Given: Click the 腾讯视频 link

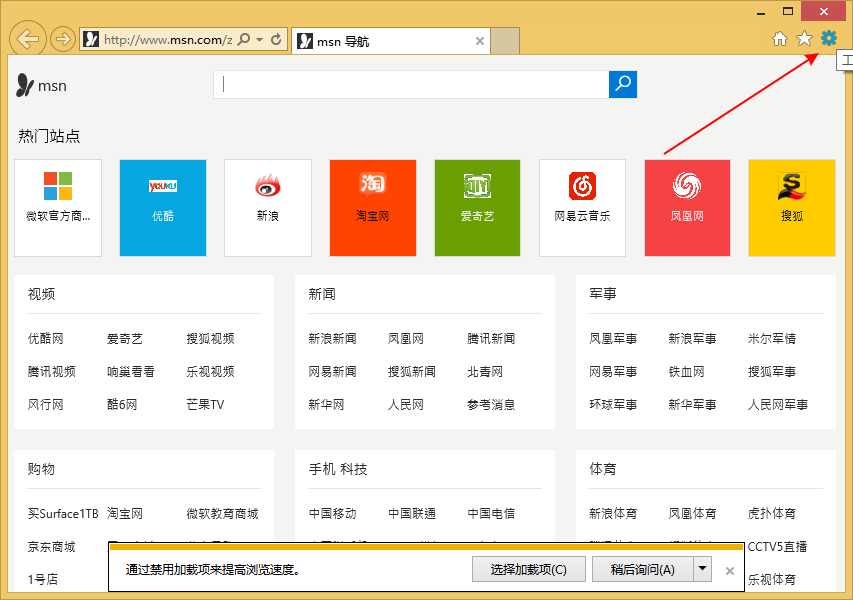Looking at the screenshot, I should (52, 372).
